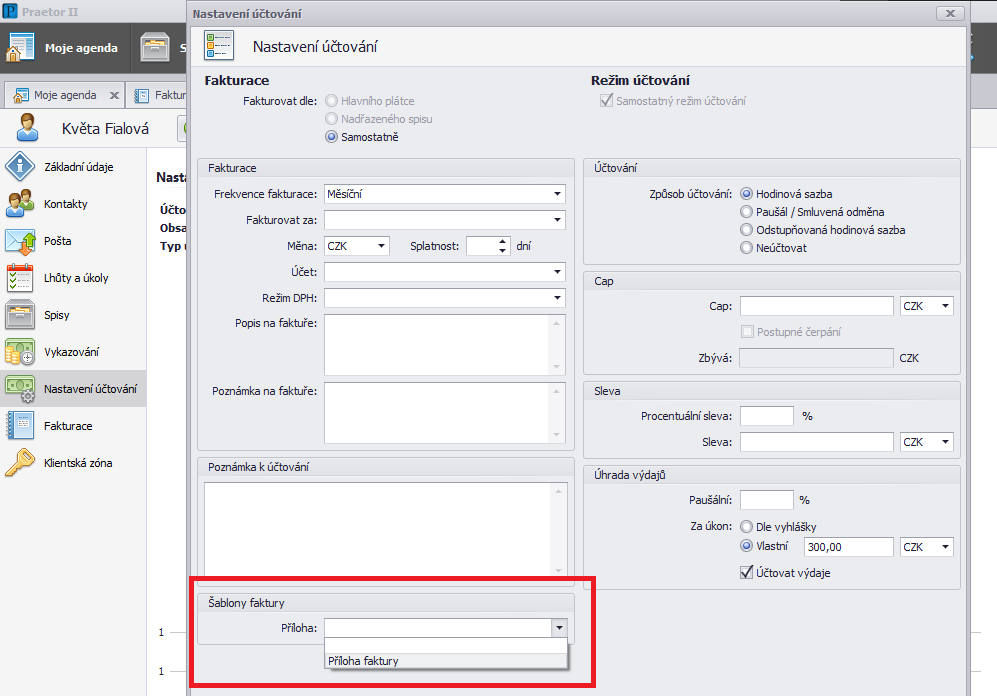This screenshot has height=696, width=997.
Task: Open Základní údaje info icon in sidebar
Action: pyautogui.click(x=21, y=167)
